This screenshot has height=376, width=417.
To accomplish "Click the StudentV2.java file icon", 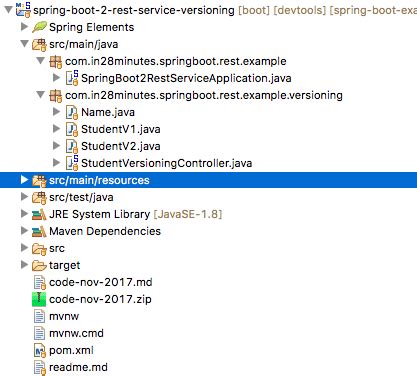I will pos(72,146).
